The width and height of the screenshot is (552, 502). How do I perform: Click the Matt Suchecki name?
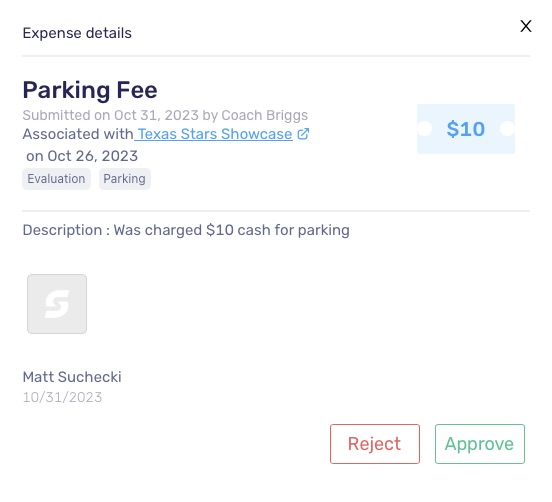pos(72,377)
